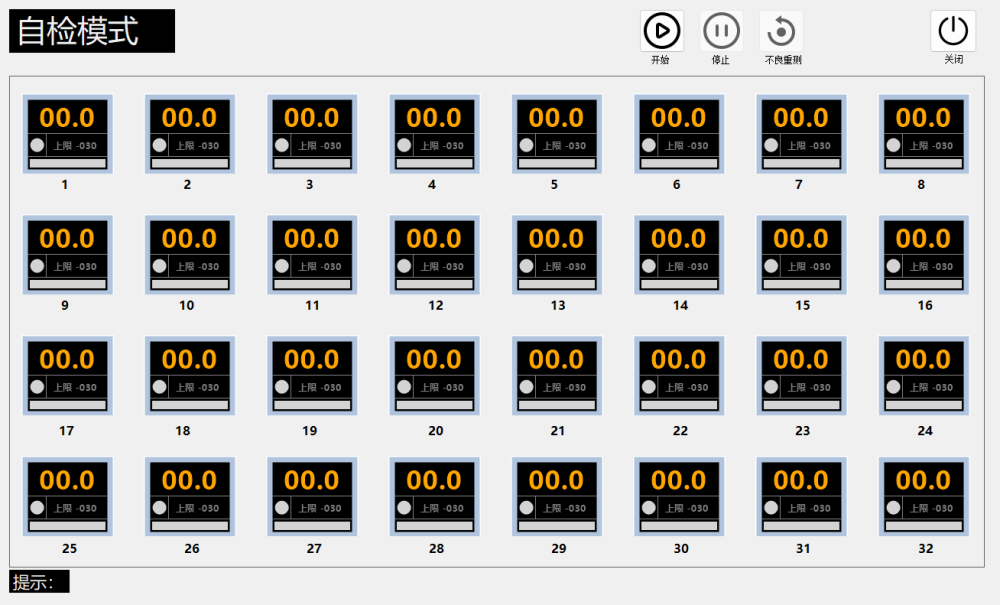The image size is (1000, 605).
Task: Click the 不良重测 retest icon
Action: [781, 32]
